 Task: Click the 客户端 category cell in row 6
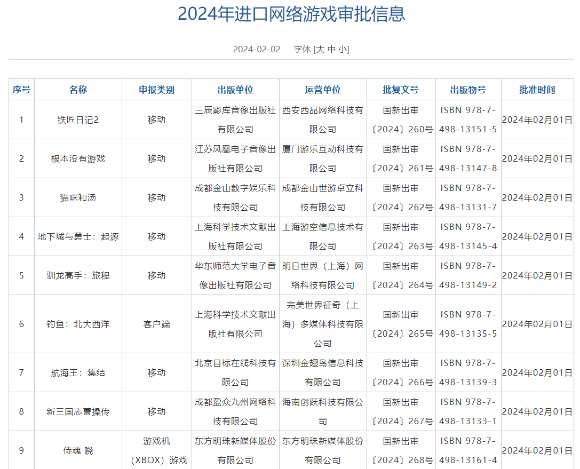point(156,324)
